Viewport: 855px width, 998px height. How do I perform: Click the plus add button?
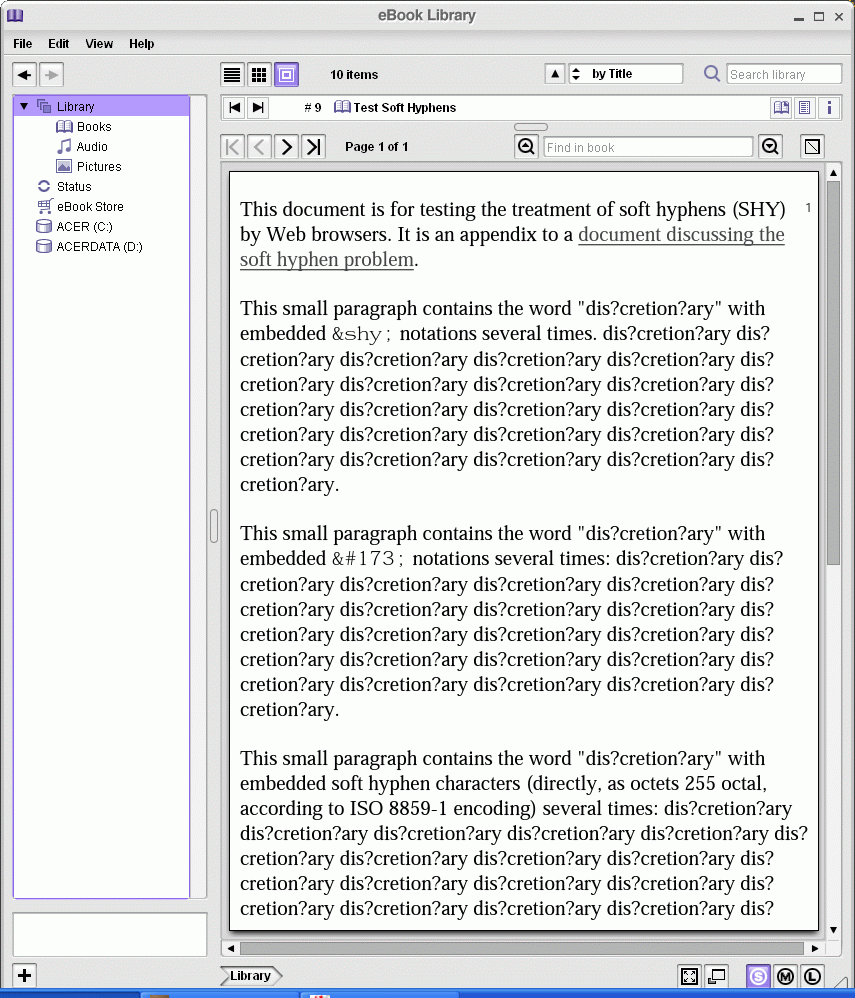(x=24, y=975)
